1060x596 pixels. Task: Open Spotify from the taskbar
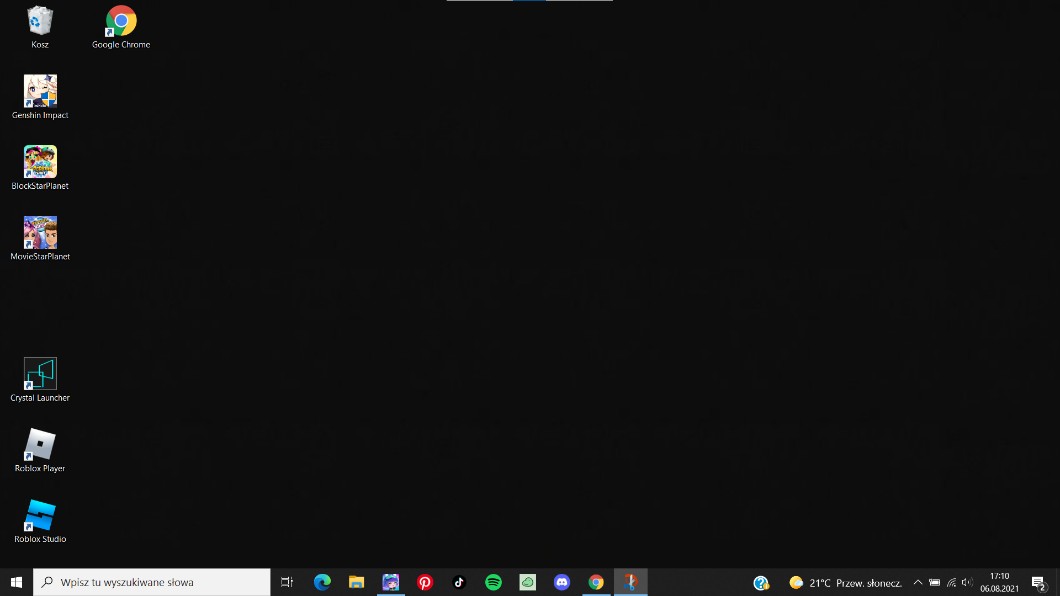(493, 582)
